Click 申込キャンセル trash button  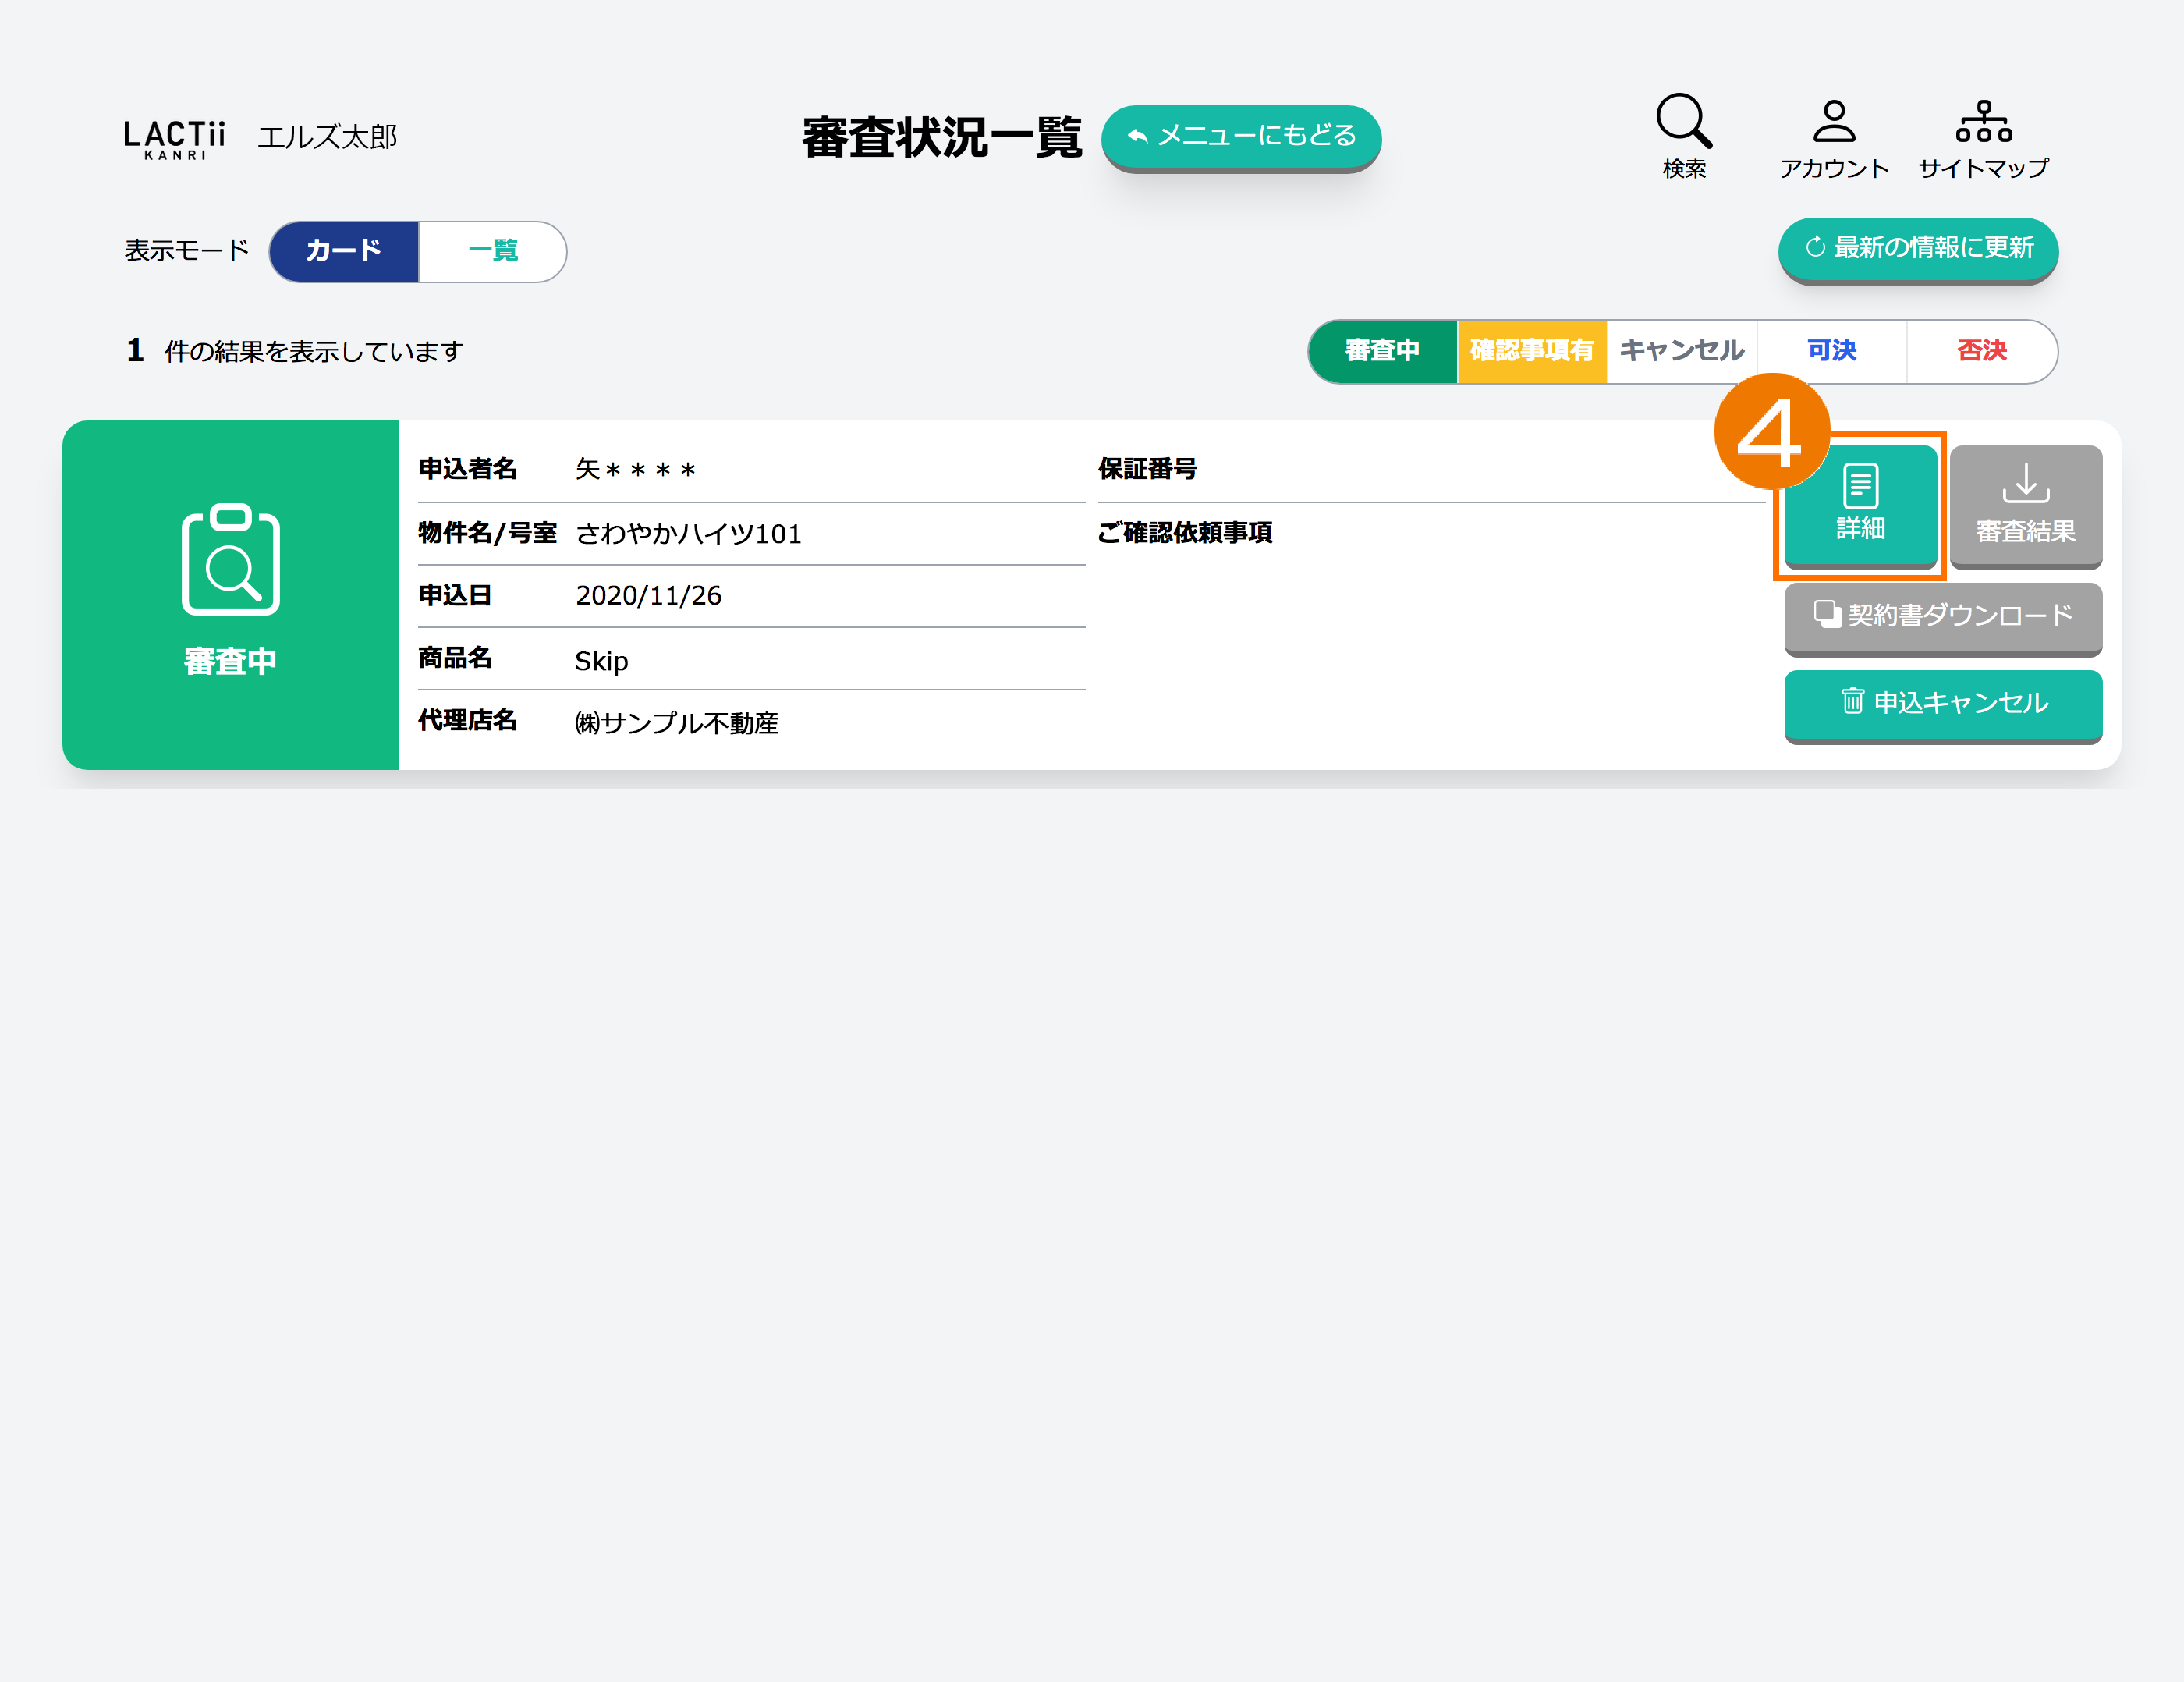point(1942,703)
